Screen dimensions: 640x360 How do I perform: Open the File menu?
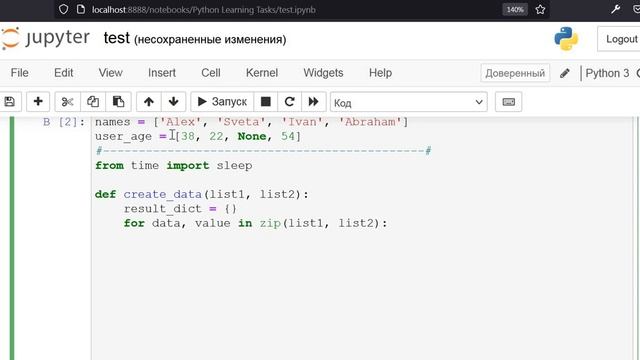point(20,73)
